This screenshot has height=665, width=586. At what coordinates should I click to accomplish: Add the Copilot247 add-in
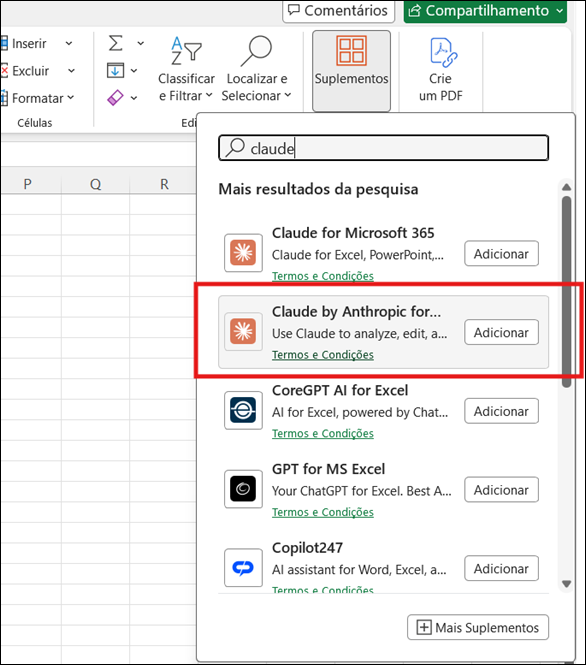(501, 568)
